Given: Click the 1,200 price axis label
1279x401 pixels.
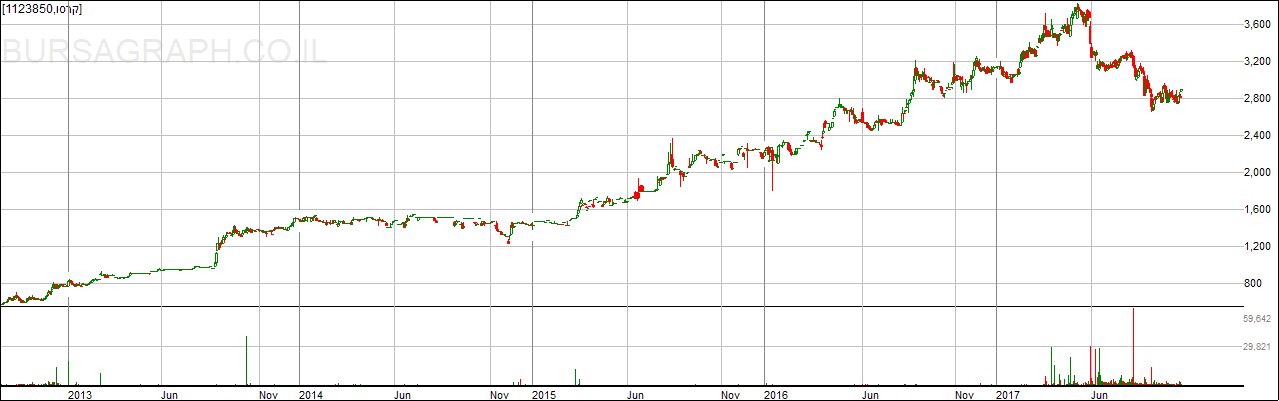Looking at the screenshot, I should [x=1256, y=246].
